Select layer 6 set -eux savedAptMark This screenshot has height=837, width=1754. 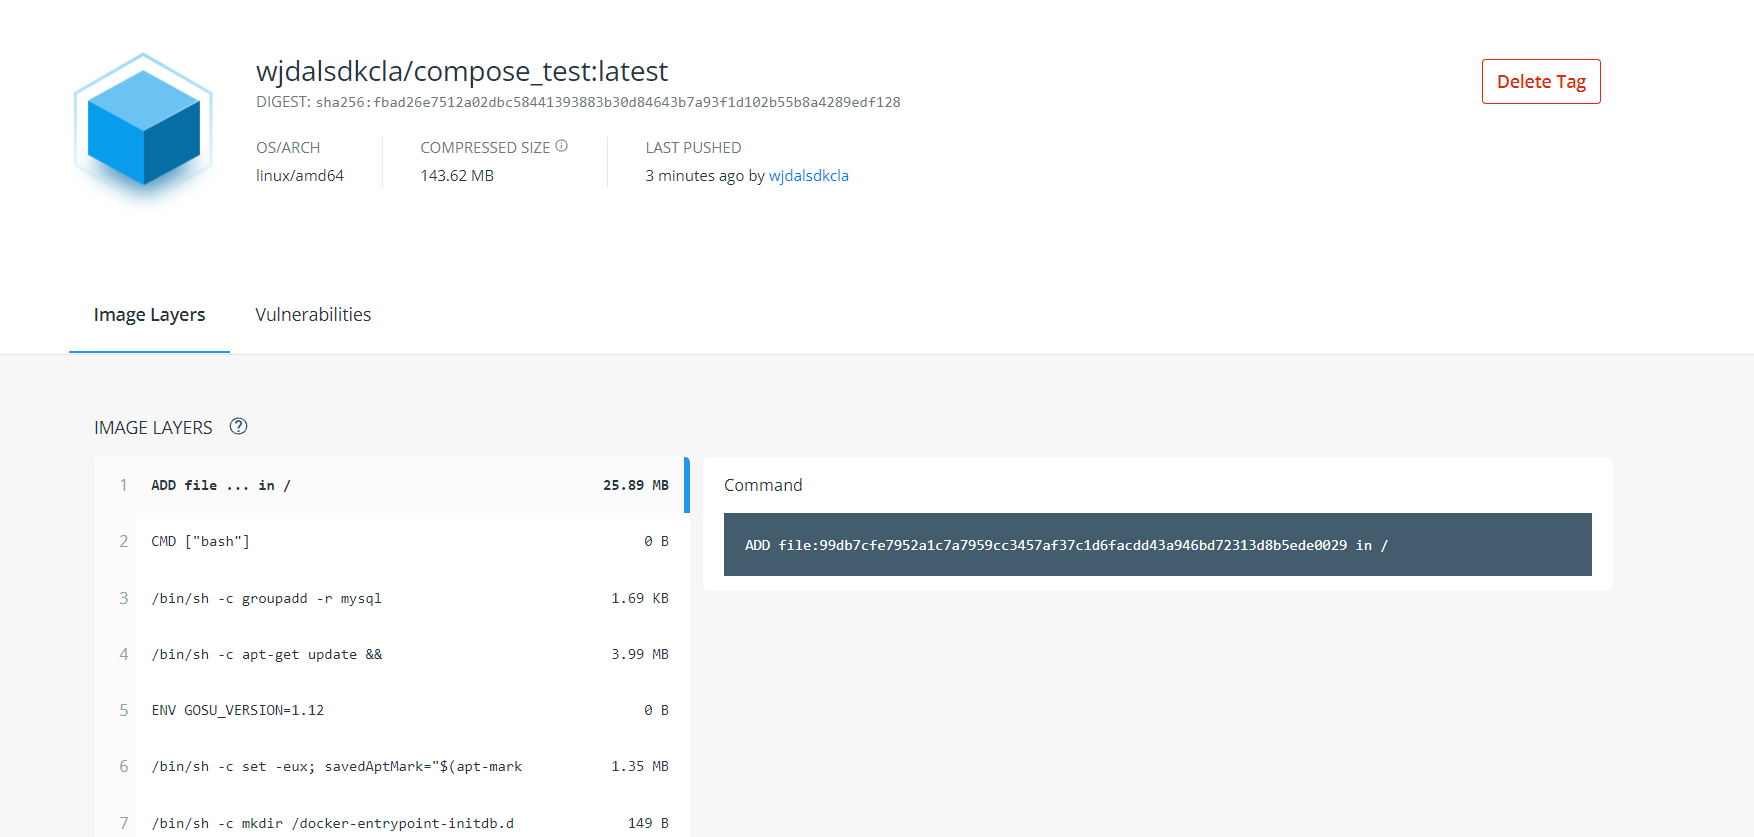(392, 766)
